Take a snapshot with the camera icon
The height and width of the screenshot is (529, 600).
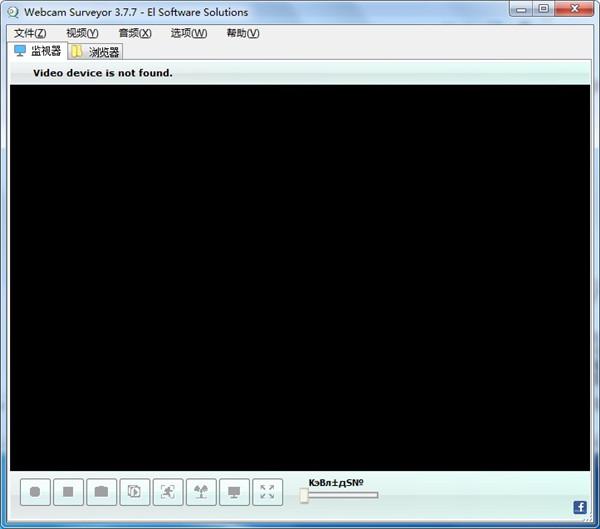[x=101, y=492]
